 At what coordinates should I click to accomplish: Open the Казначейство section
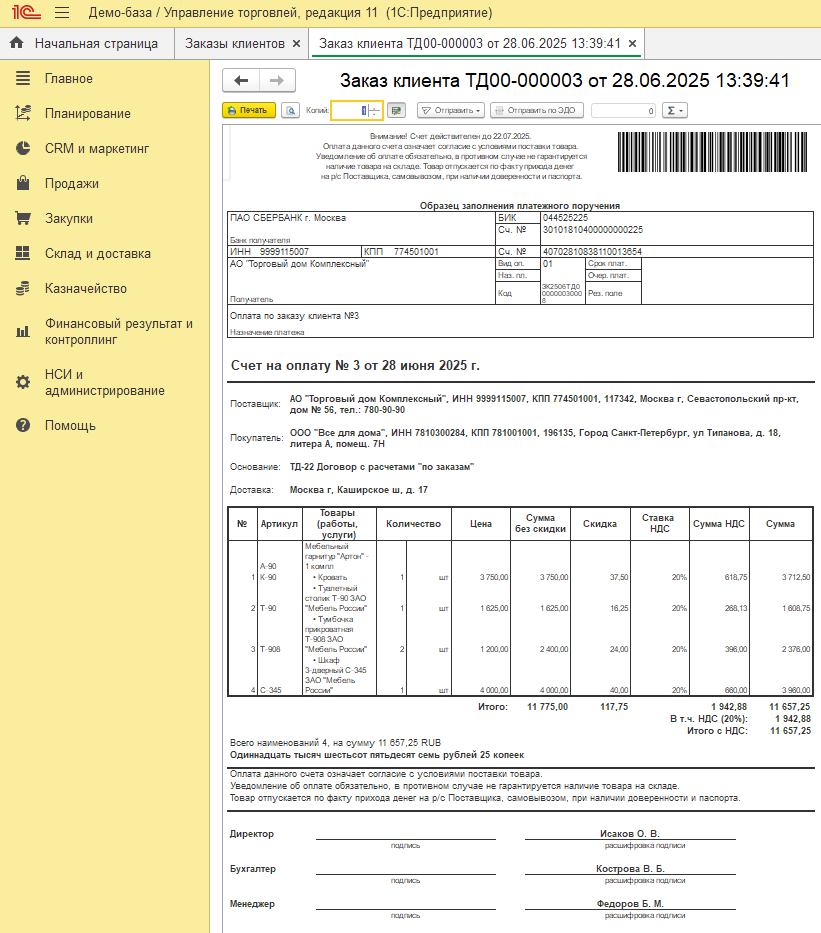[105, 289]
